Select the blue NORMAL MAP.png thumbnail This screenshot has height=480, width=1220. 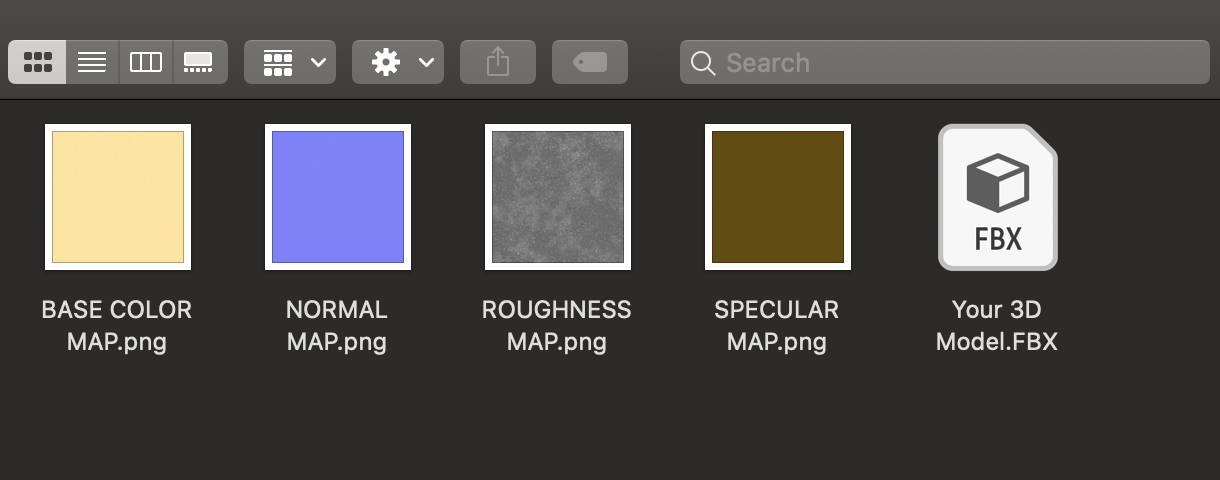[x=338, y=197]
